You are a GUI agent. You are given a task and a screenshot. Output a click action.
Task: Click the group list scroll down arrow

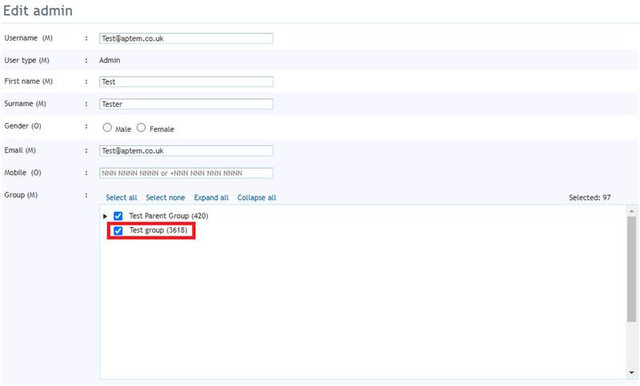631,373
